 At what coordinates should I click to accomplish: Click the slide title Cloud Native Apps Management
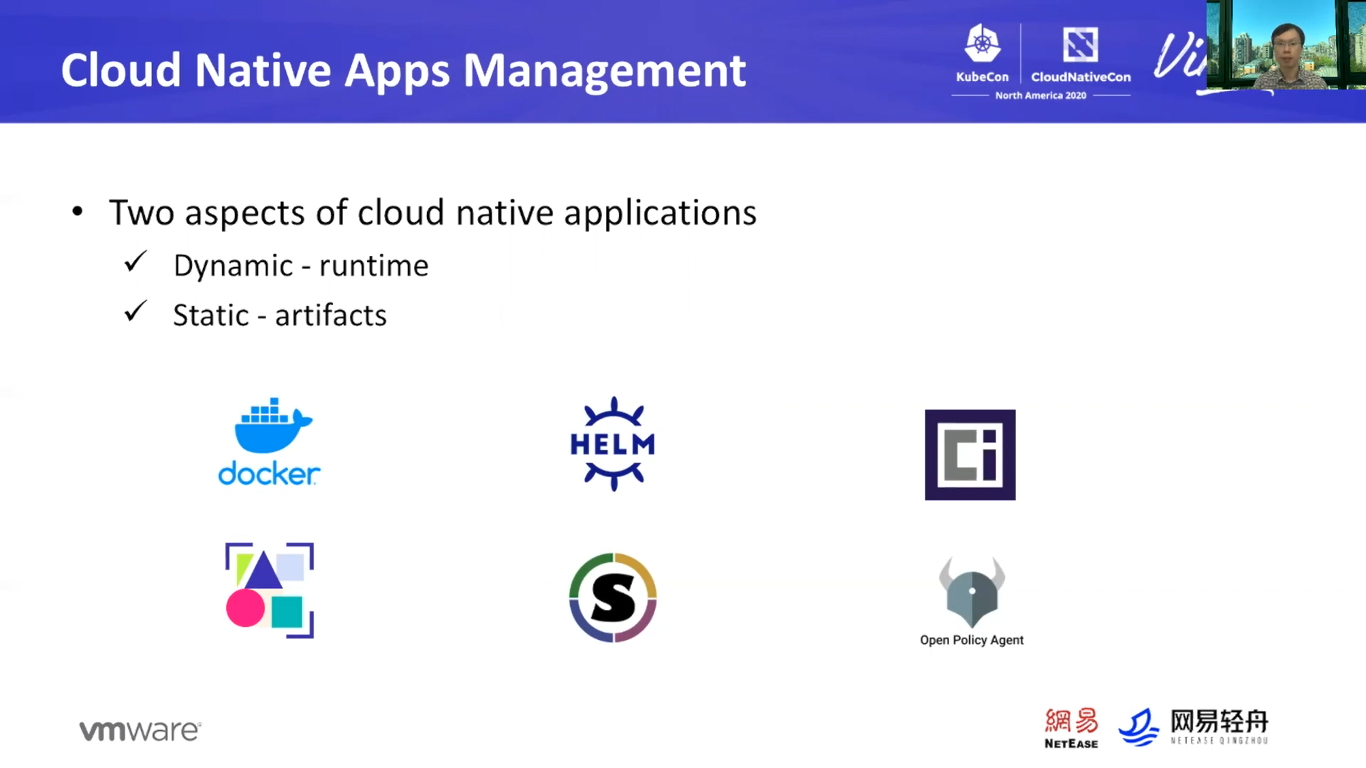click(403, 70)
